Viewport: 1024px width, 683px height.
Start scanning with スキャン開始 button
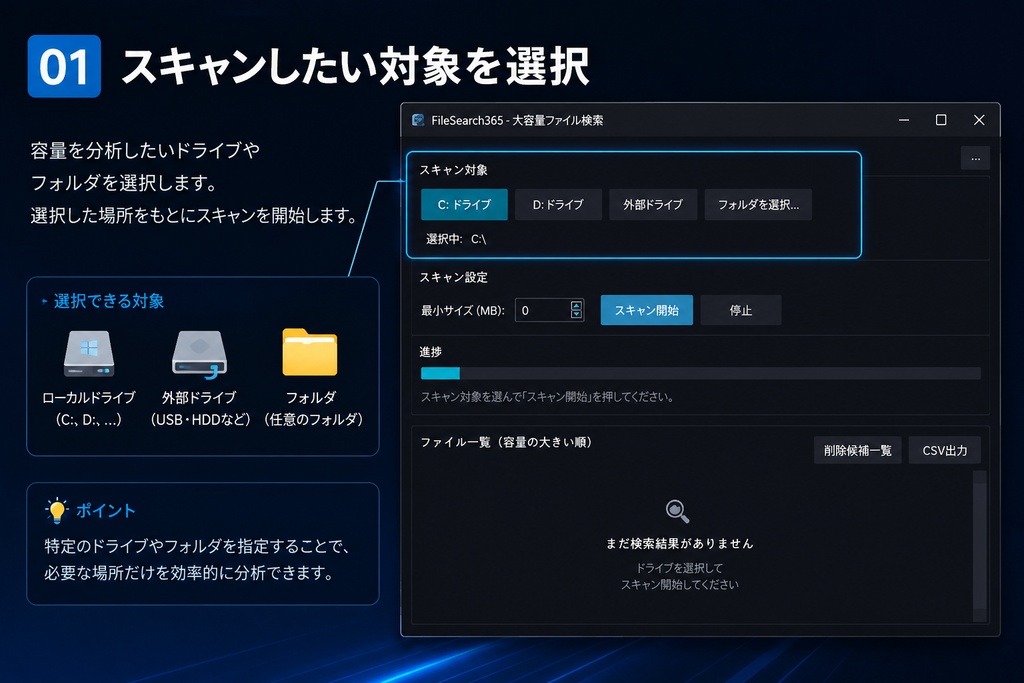(x=647, y=310)
